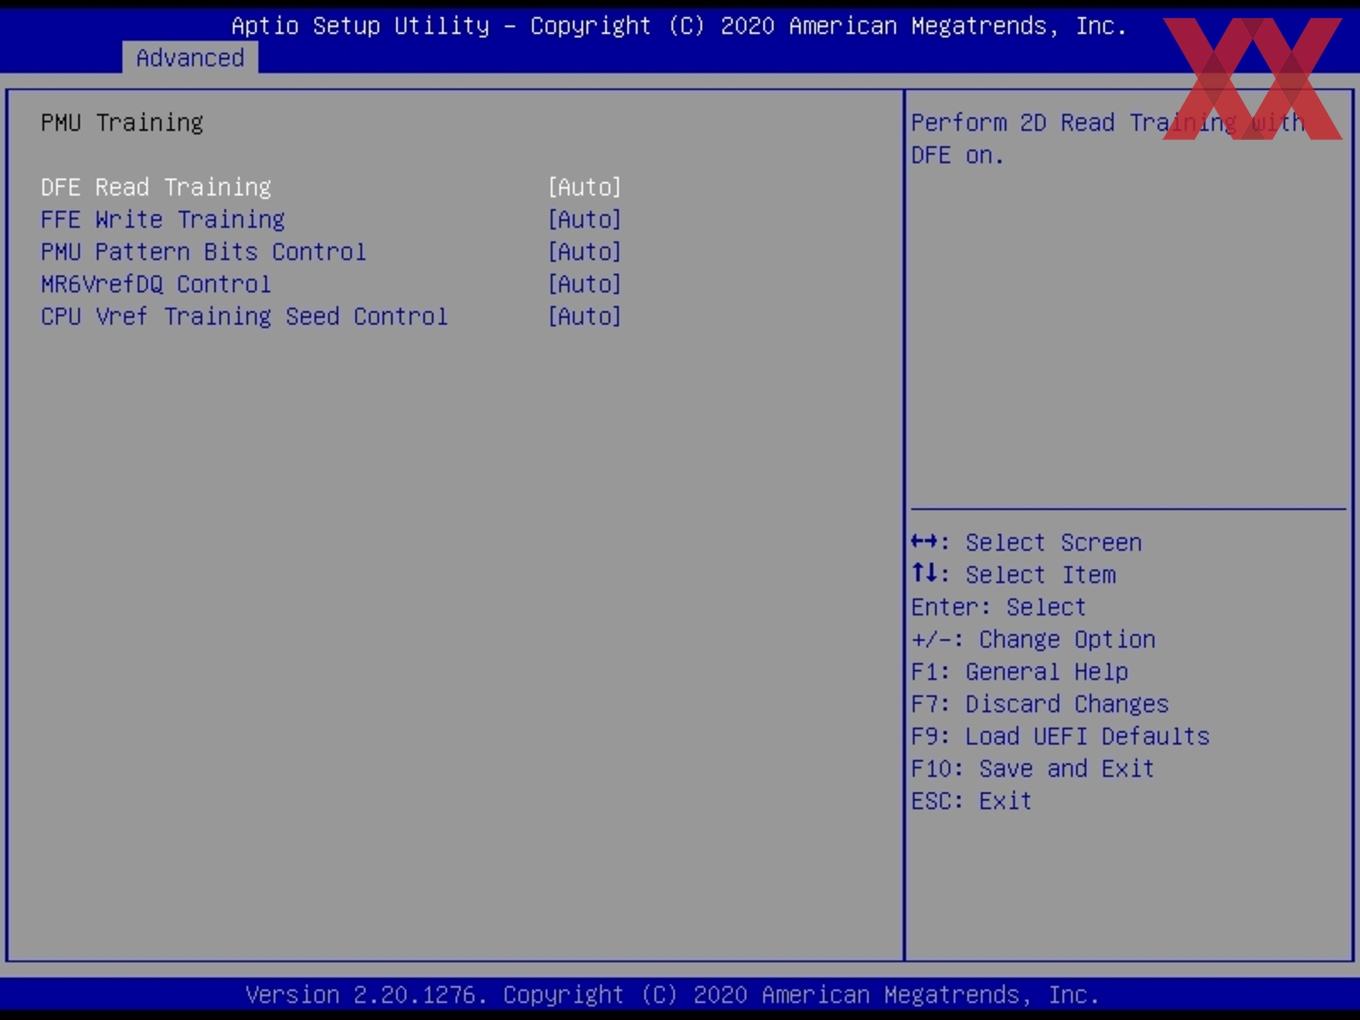Viewport: 1360px width, 1020px height.
Task: Click the 'Select Item' key hint
Action: [x=1014, y=574]
